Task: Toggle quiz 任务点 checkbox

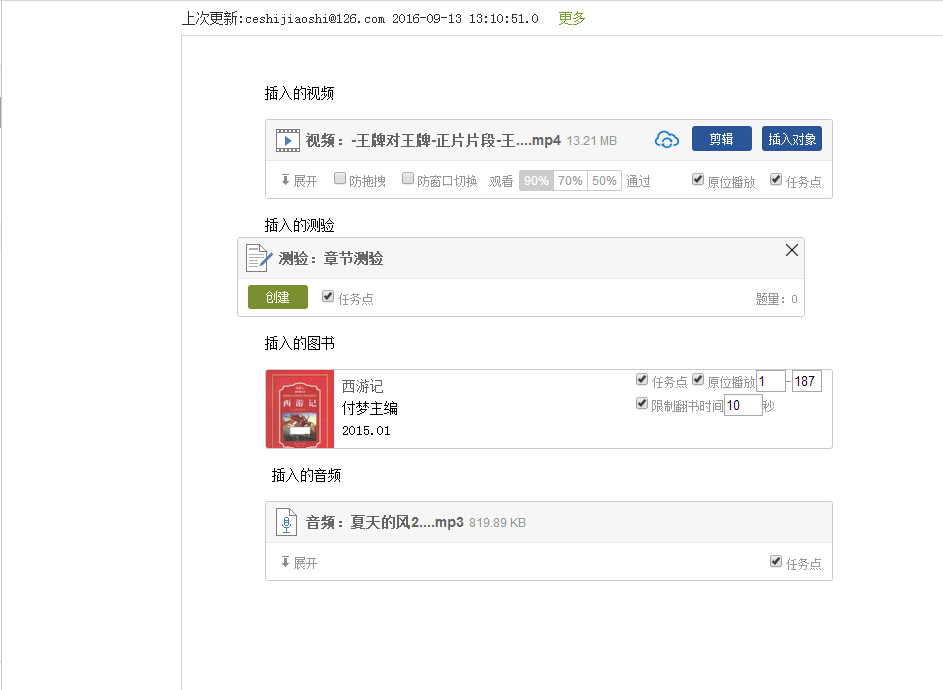Action: 328,296
